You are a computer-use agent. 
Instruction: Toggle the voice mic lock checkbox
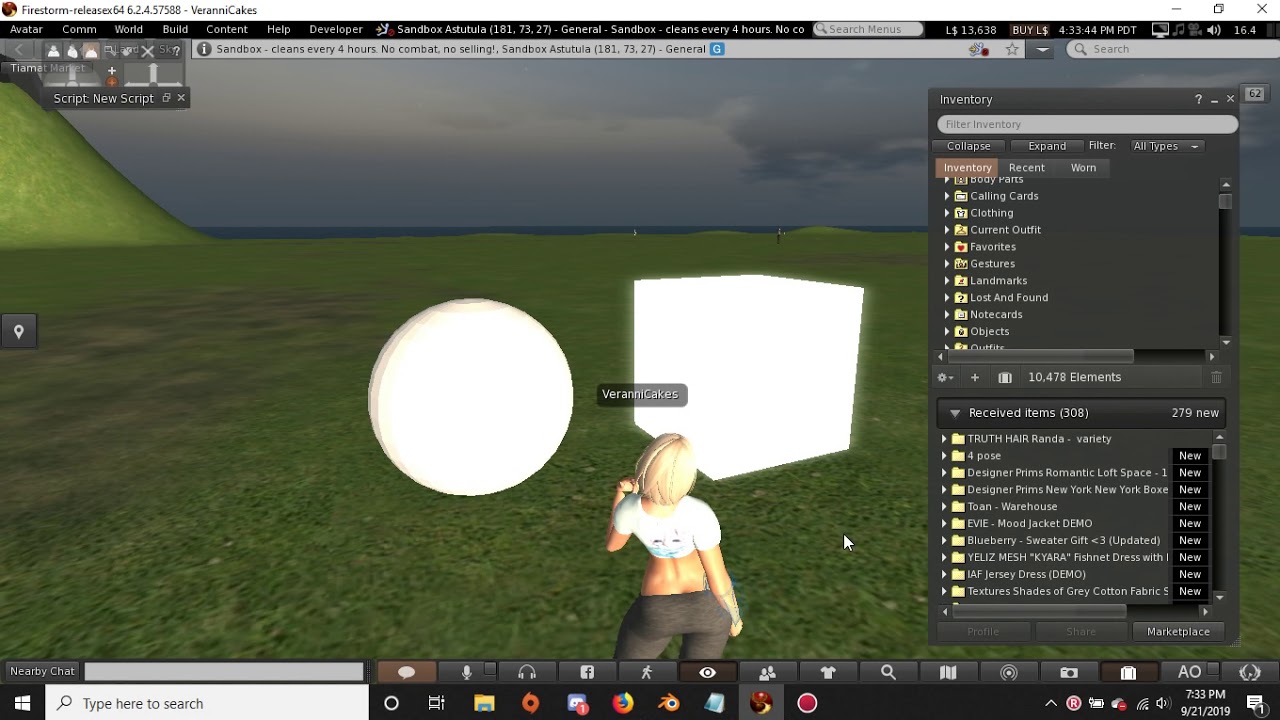tap(490, 671)
